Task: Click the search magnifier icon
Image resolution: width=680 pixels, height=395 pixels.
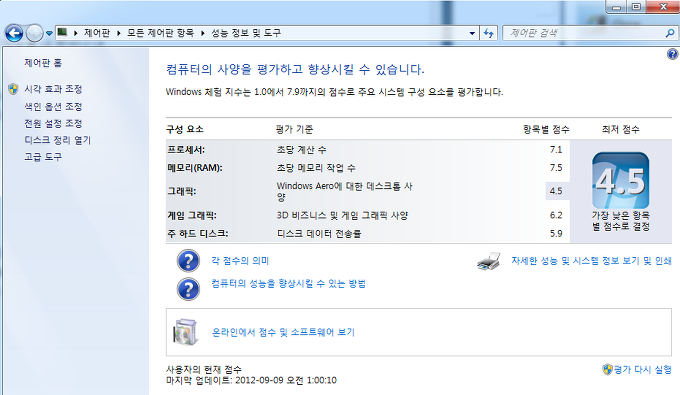Action: point(670,33)
